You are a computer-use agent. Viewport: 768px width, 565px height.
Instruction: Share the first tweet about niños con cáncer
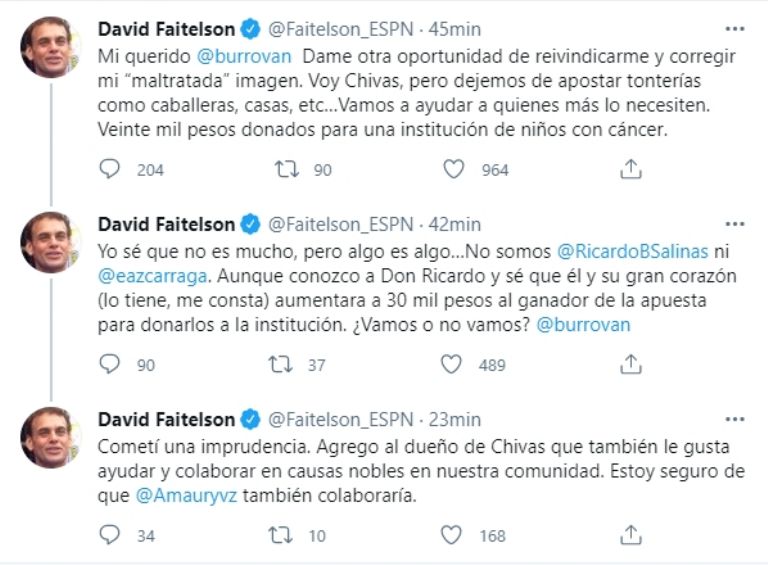pyautogui.click(x=630, y=170)
